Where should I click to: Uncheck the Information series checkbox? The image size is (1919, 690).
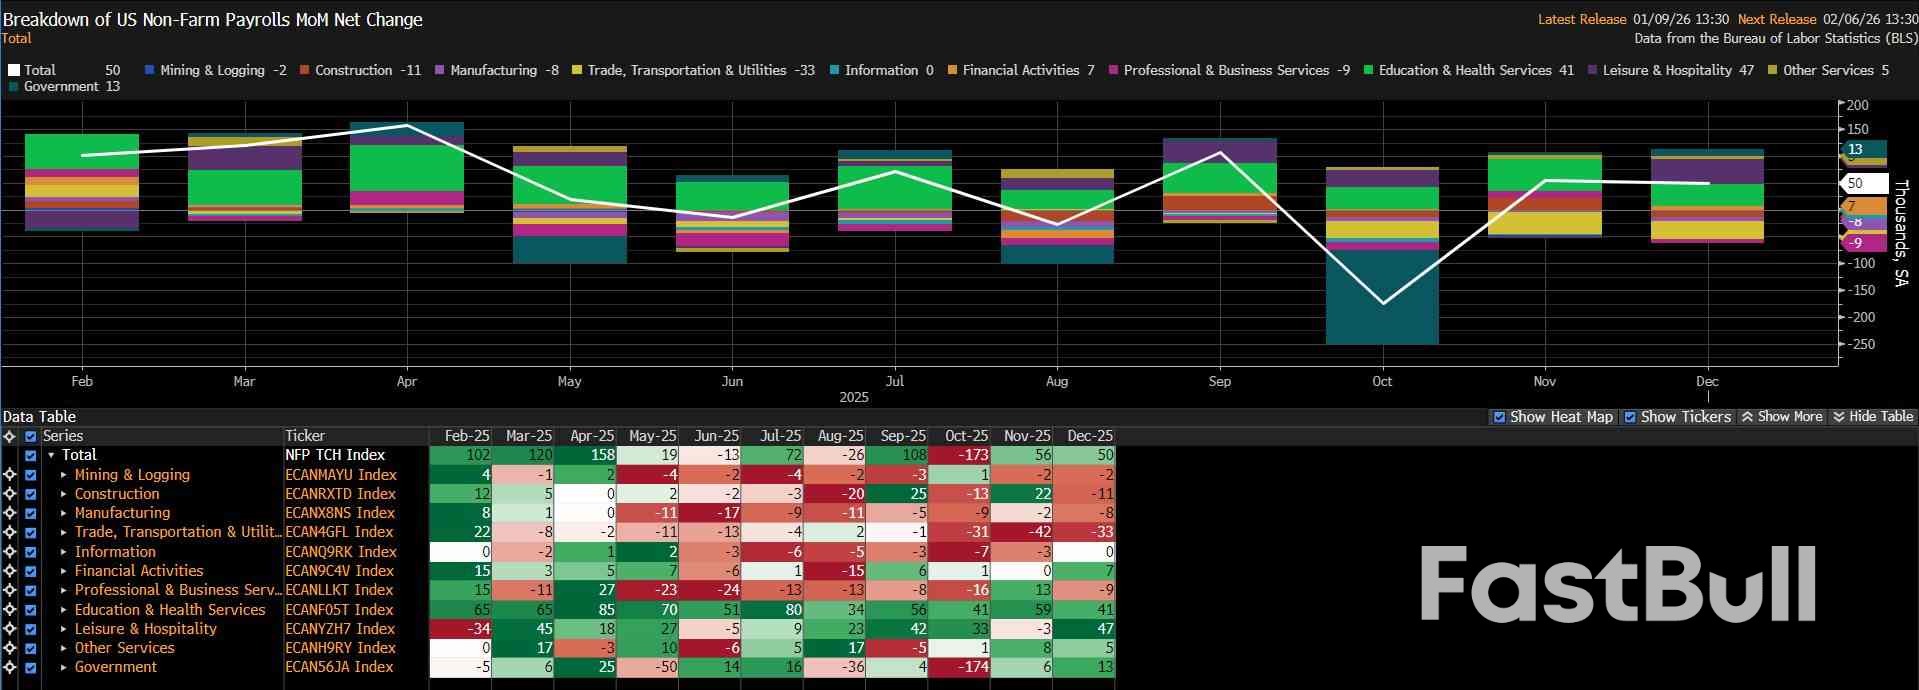point(31,552)
